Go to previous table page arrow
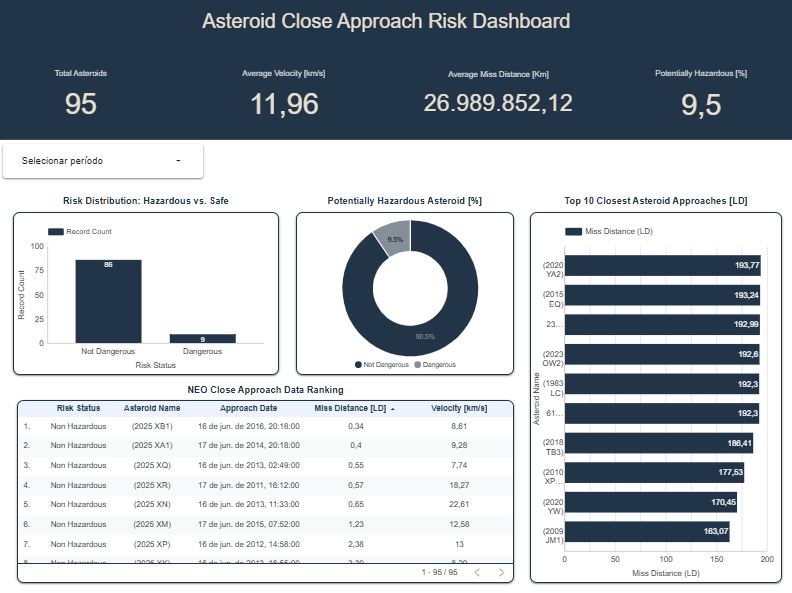This screenshot has height=593, width=792. tap(477, 572)
